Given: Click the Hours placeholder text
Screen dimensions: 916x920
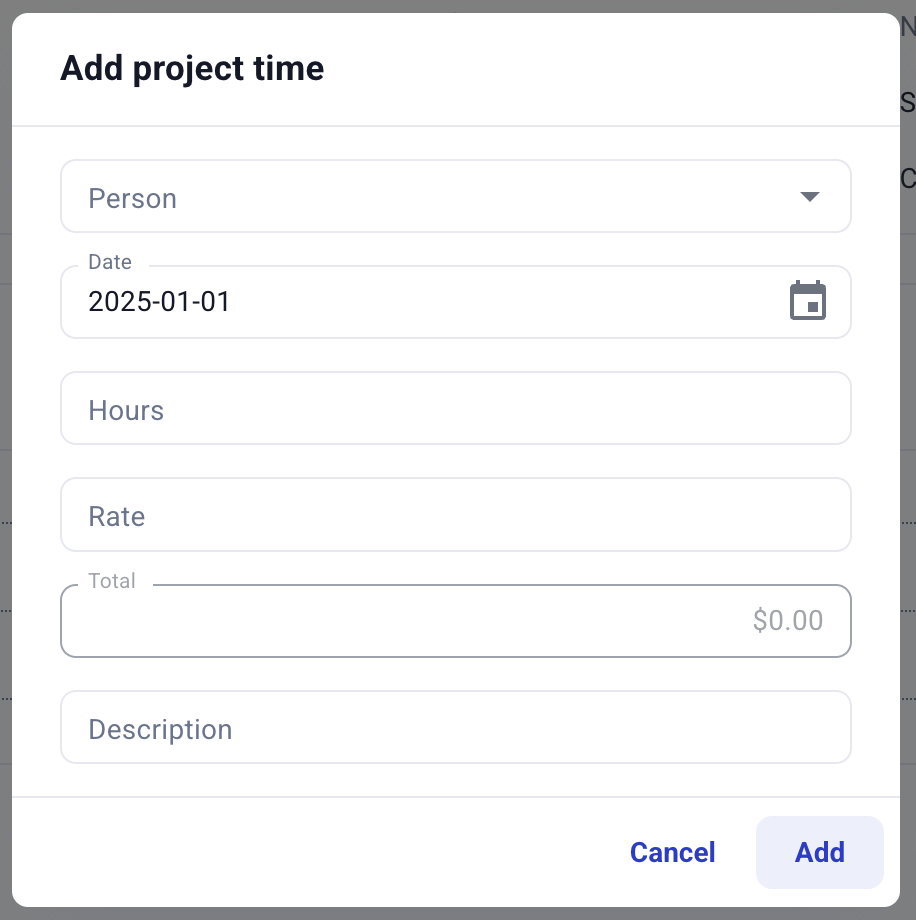Looking at the screenshot, I should click(126, 410).
